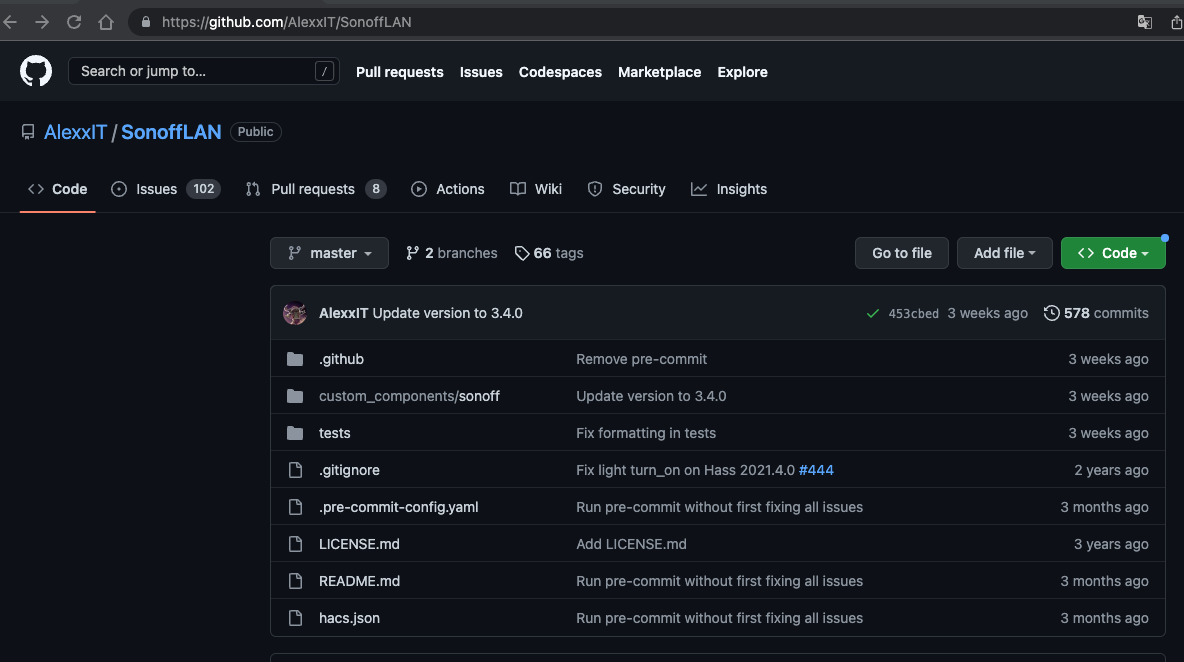This screenshot has height=662, width=1184.
Task: Click the share icon in address bar
Action: click(x=1176, y=23)
